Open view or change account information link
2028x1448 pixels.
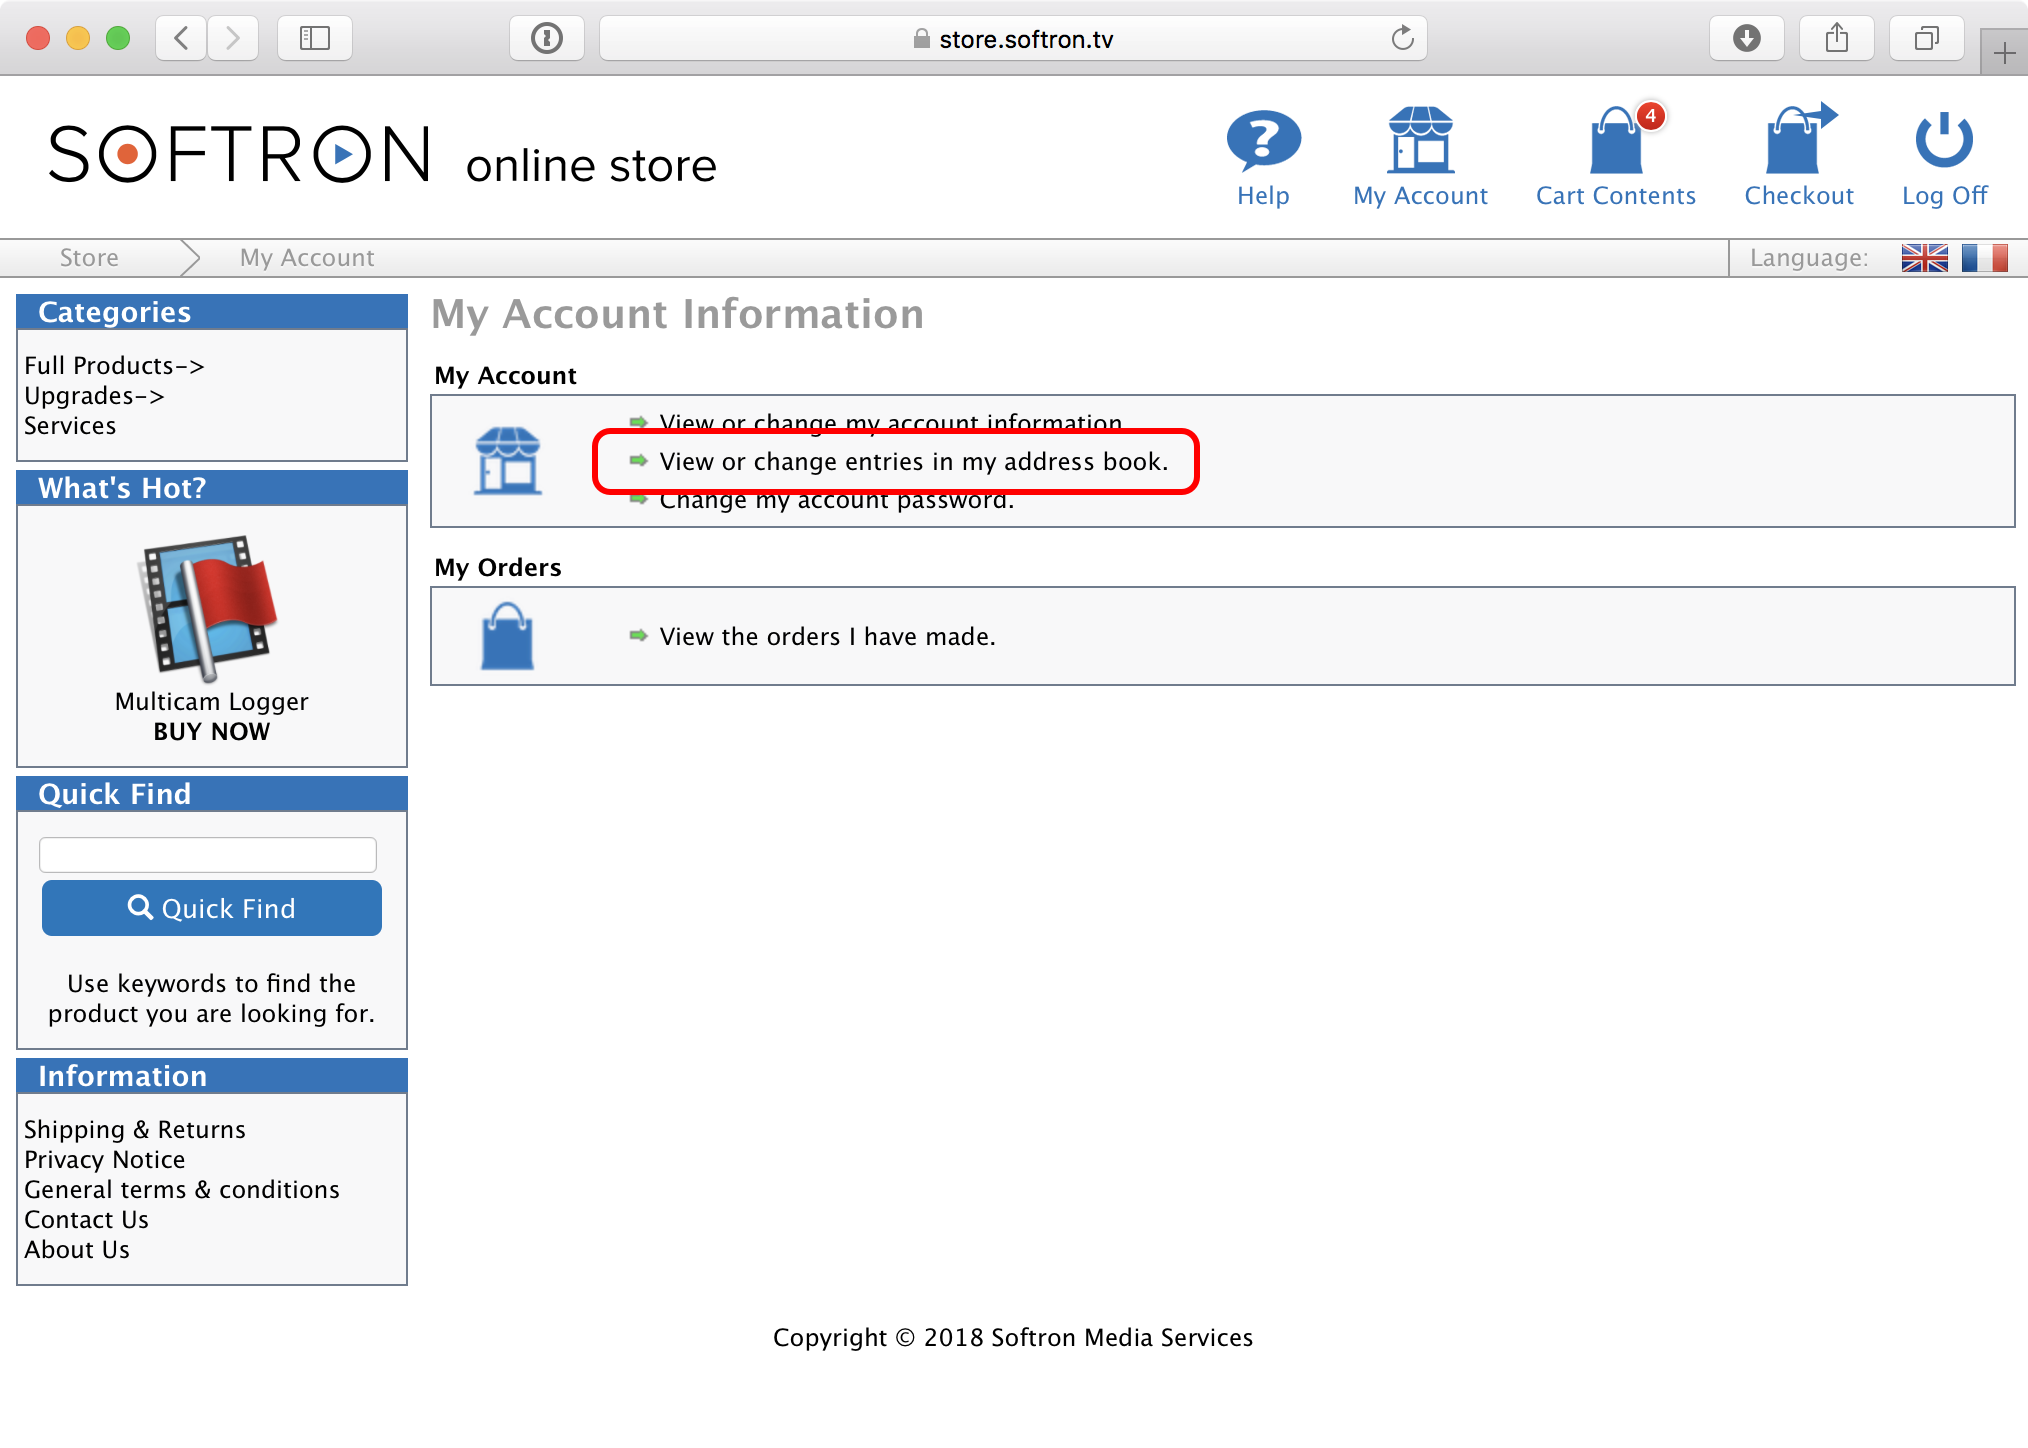891,423
